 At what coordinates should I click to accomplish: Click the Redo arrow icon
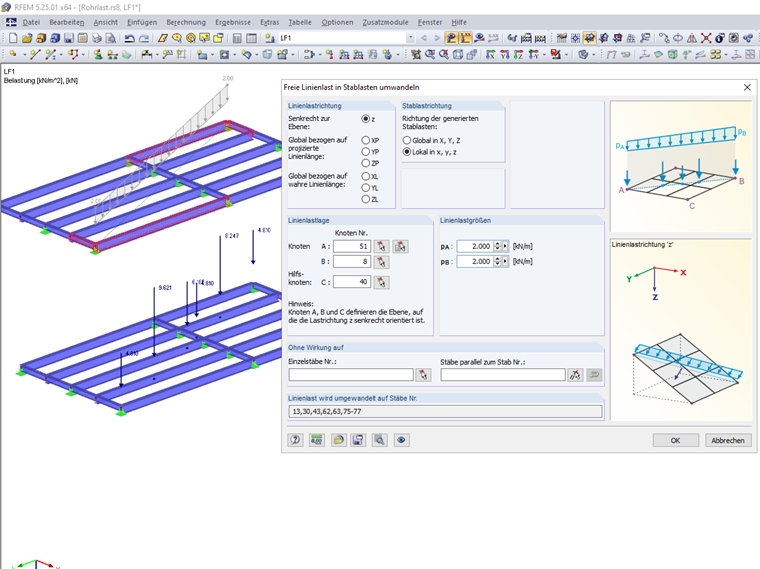pyautogui.click(x=144, y=38)
